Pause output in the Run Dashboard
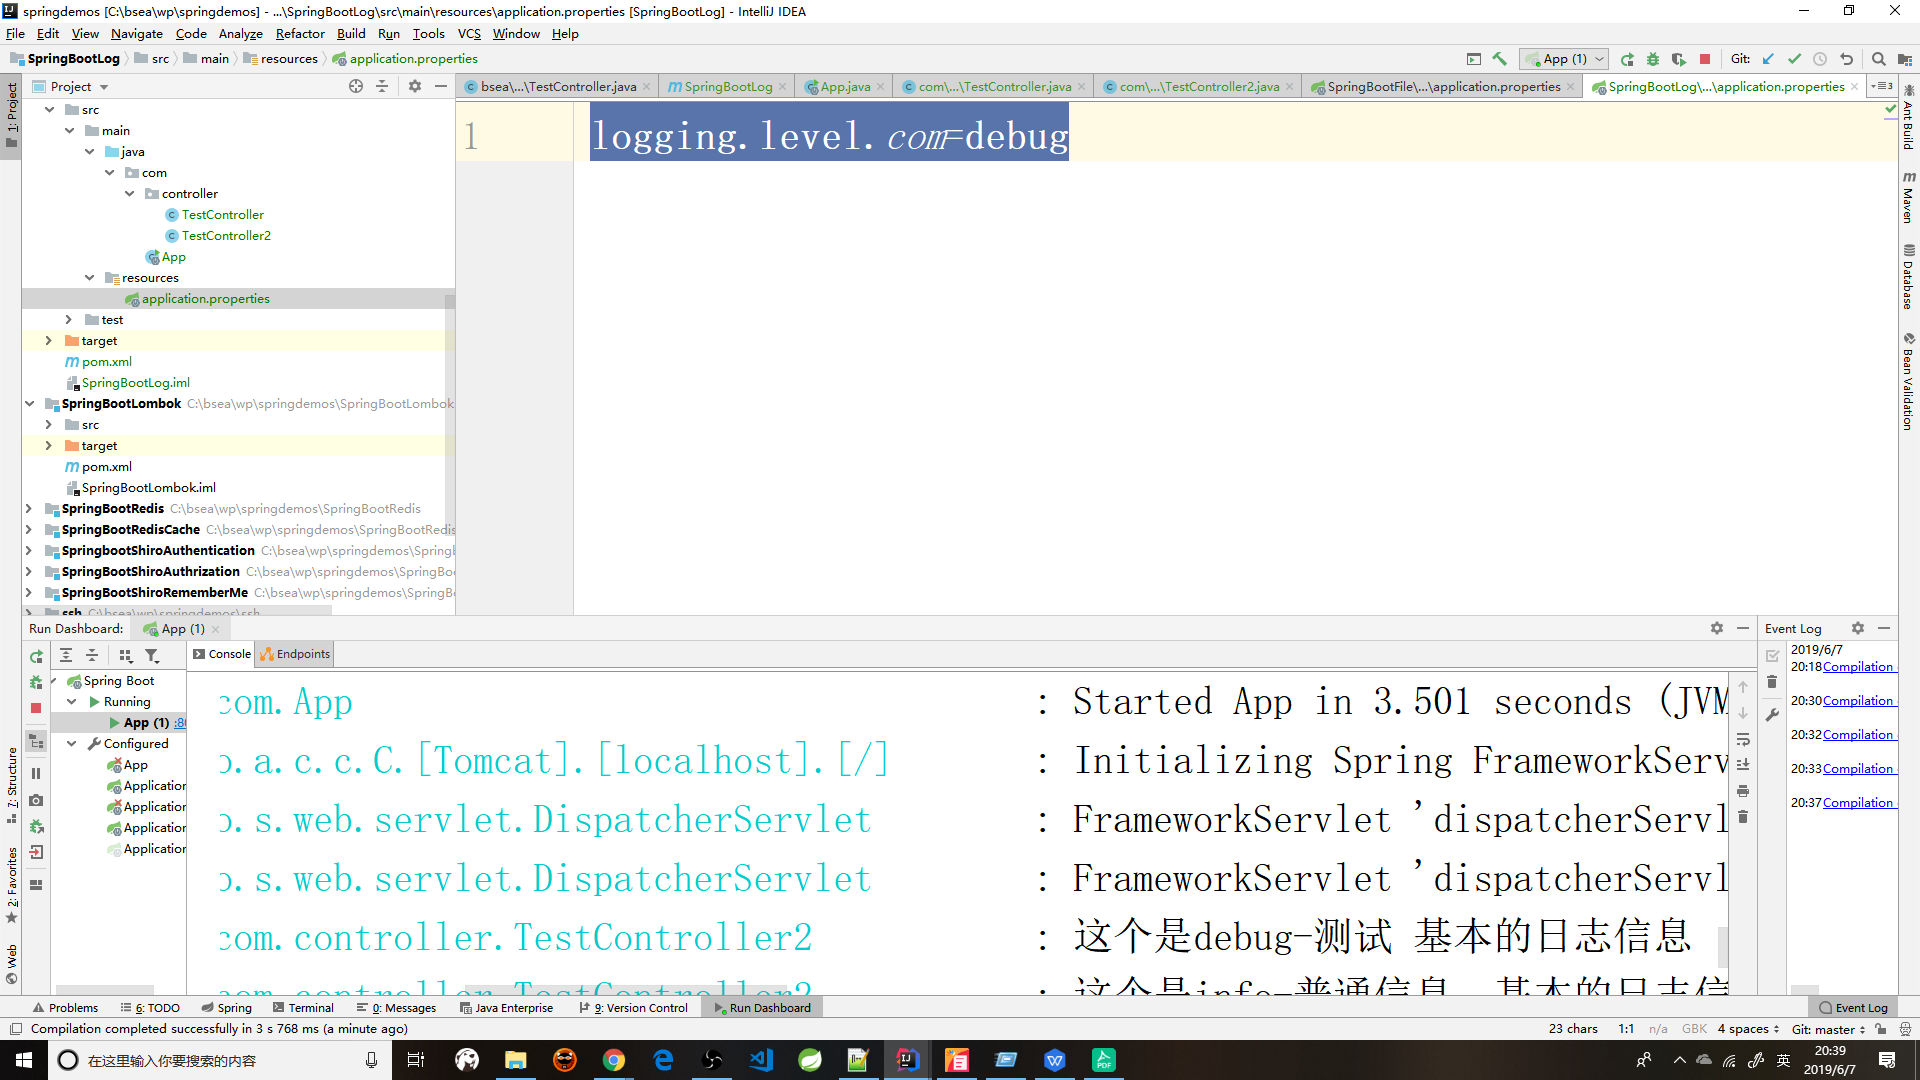 tap(36, 772)
